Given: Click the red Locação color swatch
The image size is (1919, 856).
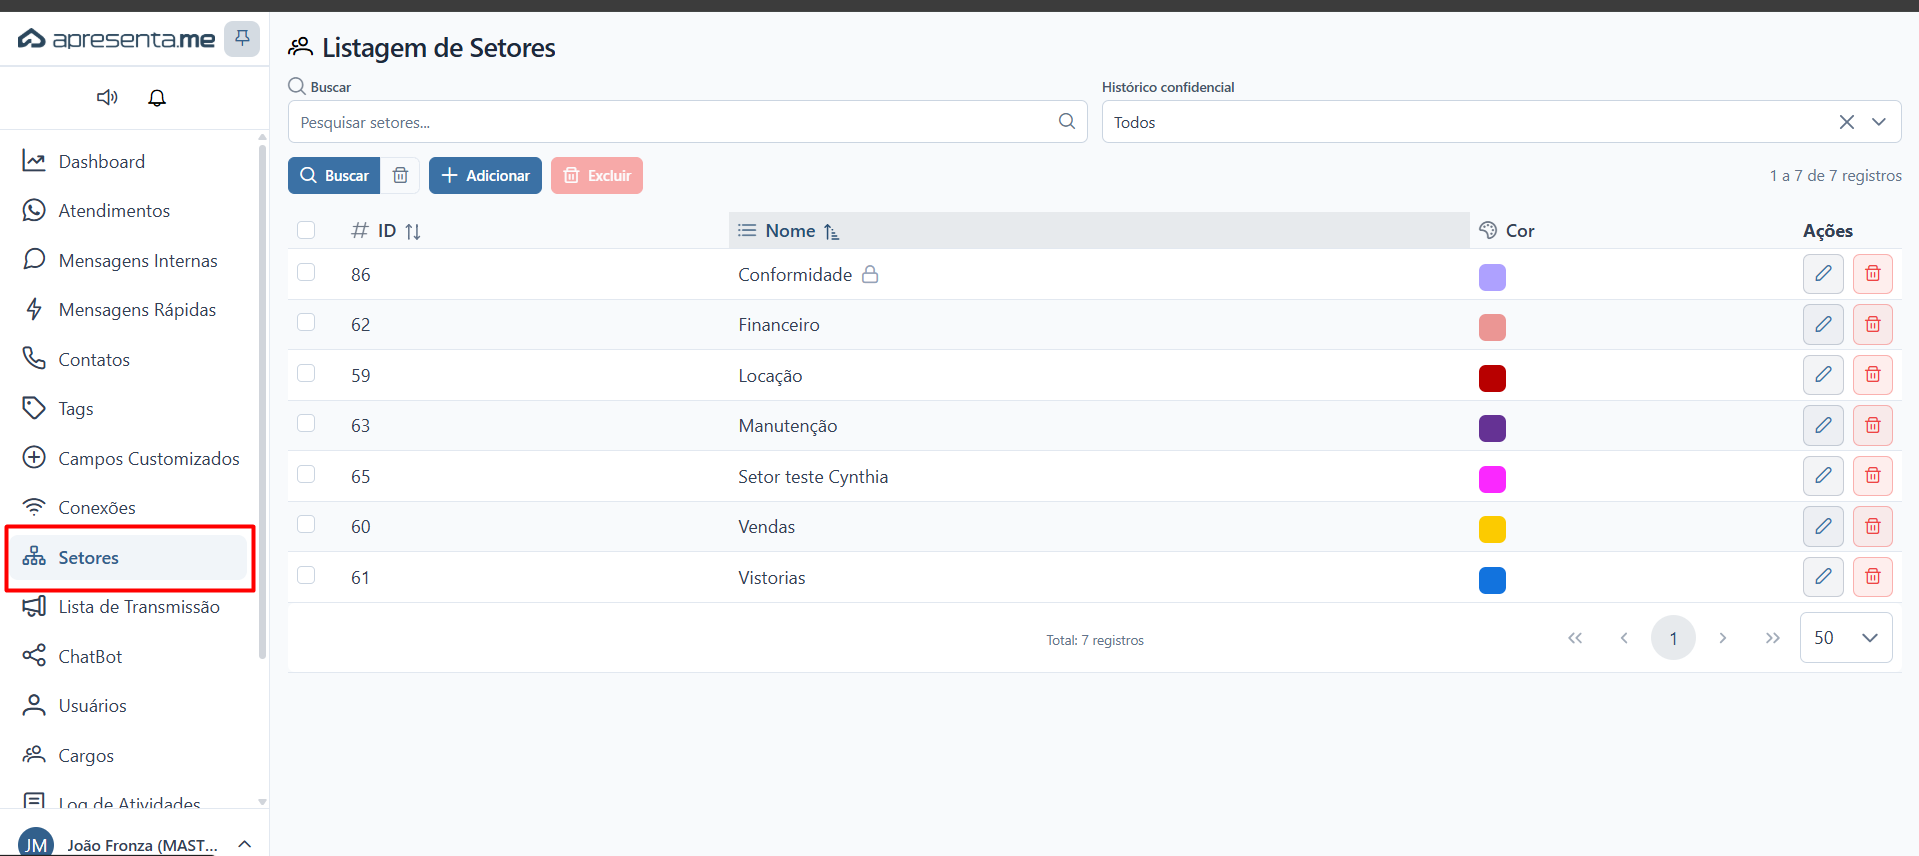Looking at the screenshot, I should [x=1492, y=378].
